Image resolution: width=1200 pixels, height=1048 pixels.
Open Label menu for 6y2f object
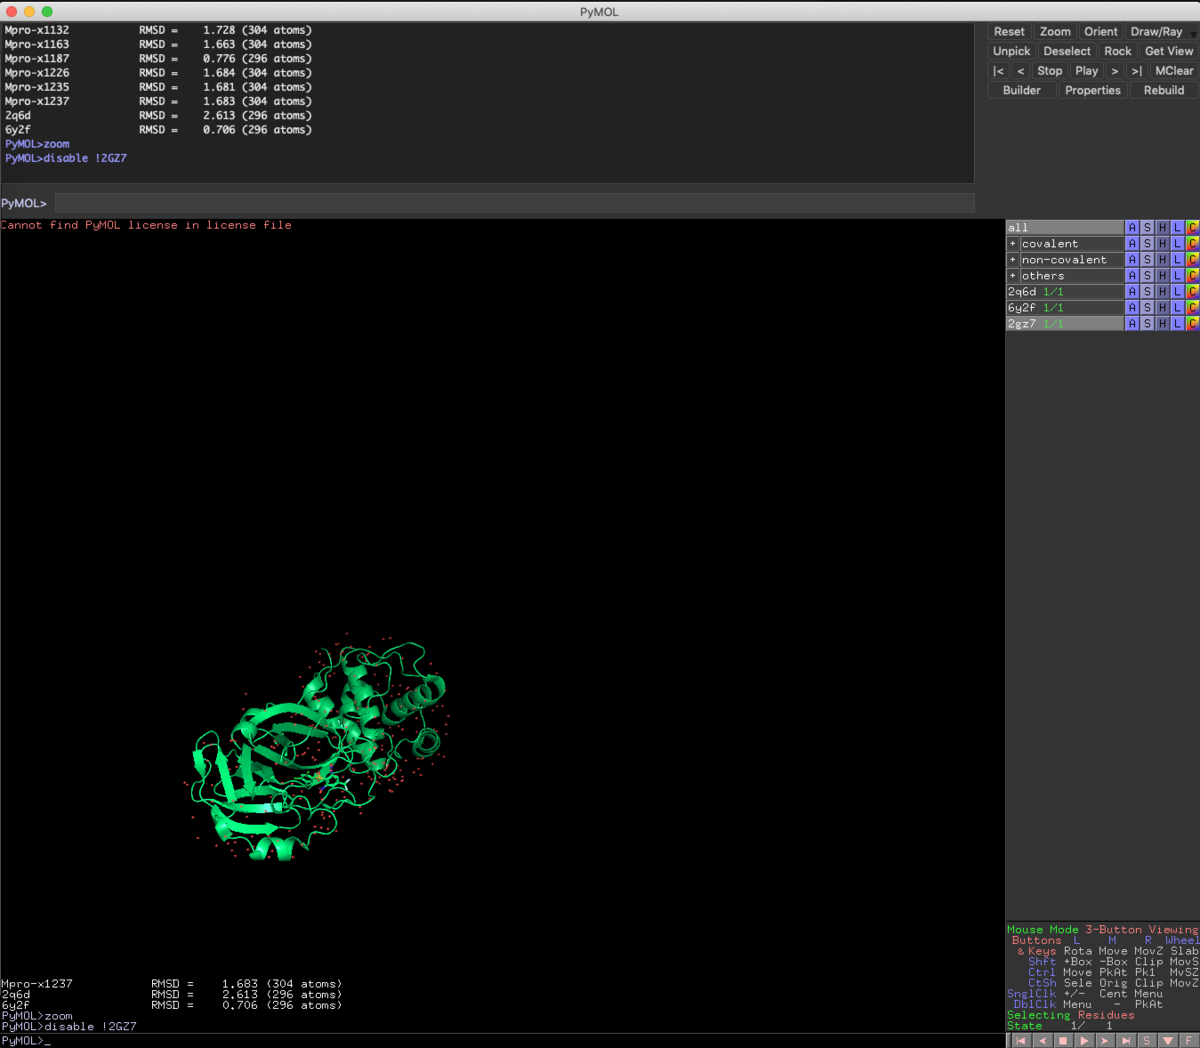pyautogui.click(x=1177, y=308)
